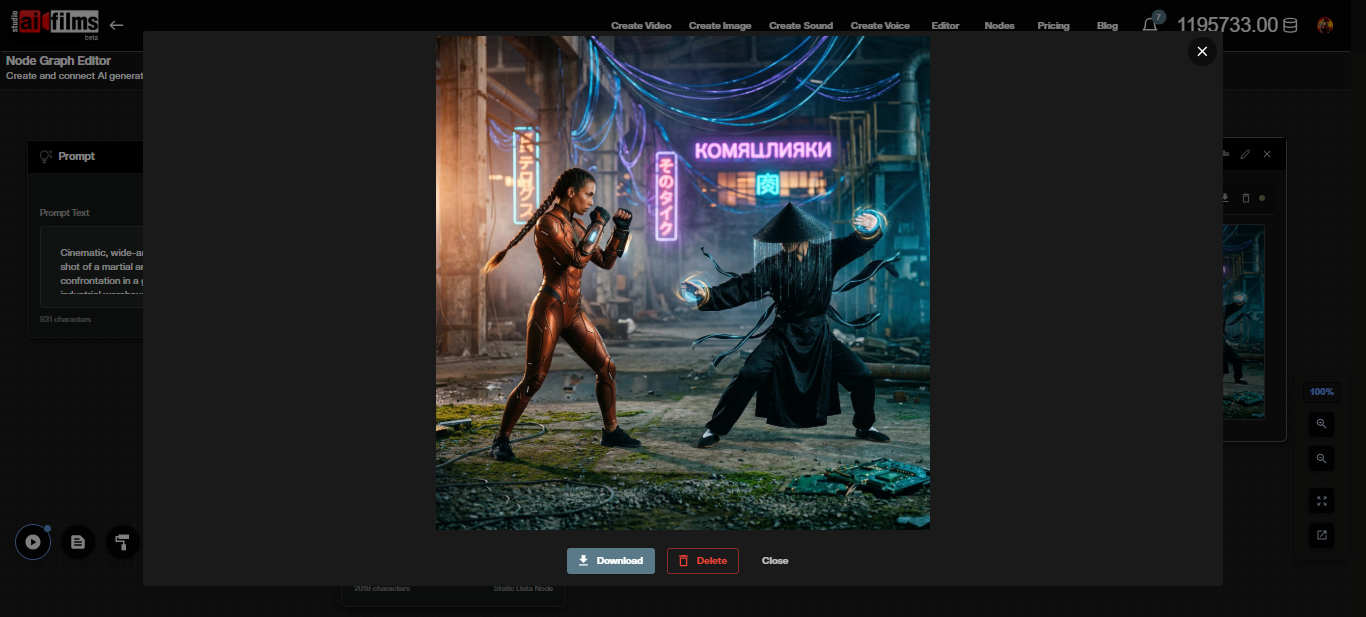Image resolution: width=1366 pixels, height=617 pixels.
Task: Zoom out on the node canvas
Action: pos(1321,459)
